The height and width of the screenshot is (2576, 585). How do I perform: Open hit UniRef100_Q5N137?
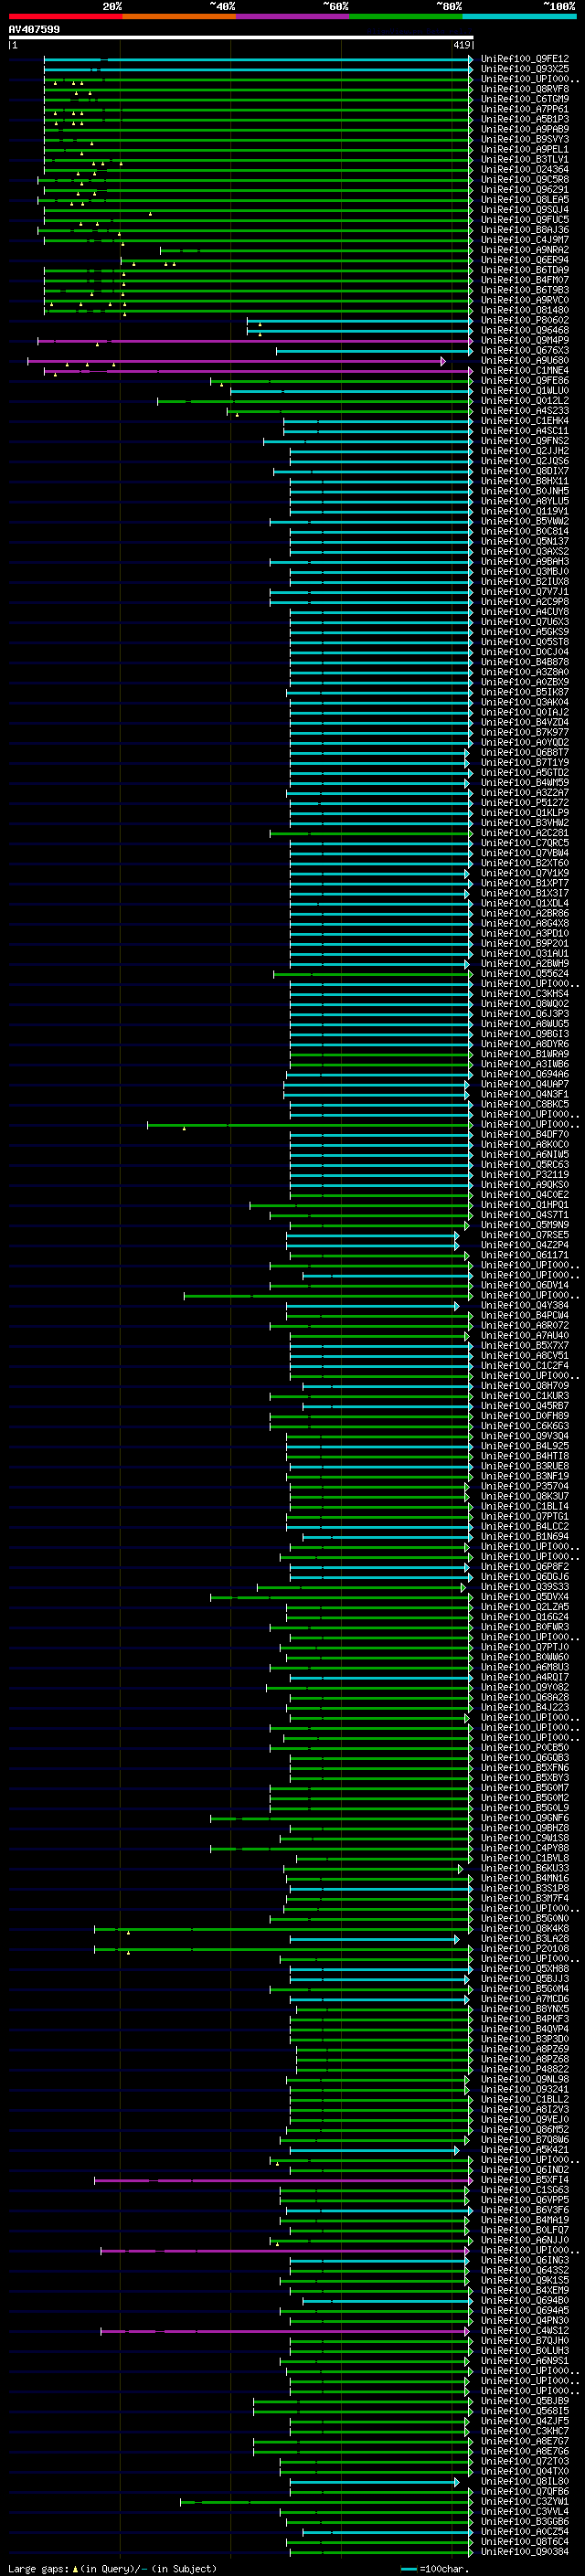[x=525, y=541]
